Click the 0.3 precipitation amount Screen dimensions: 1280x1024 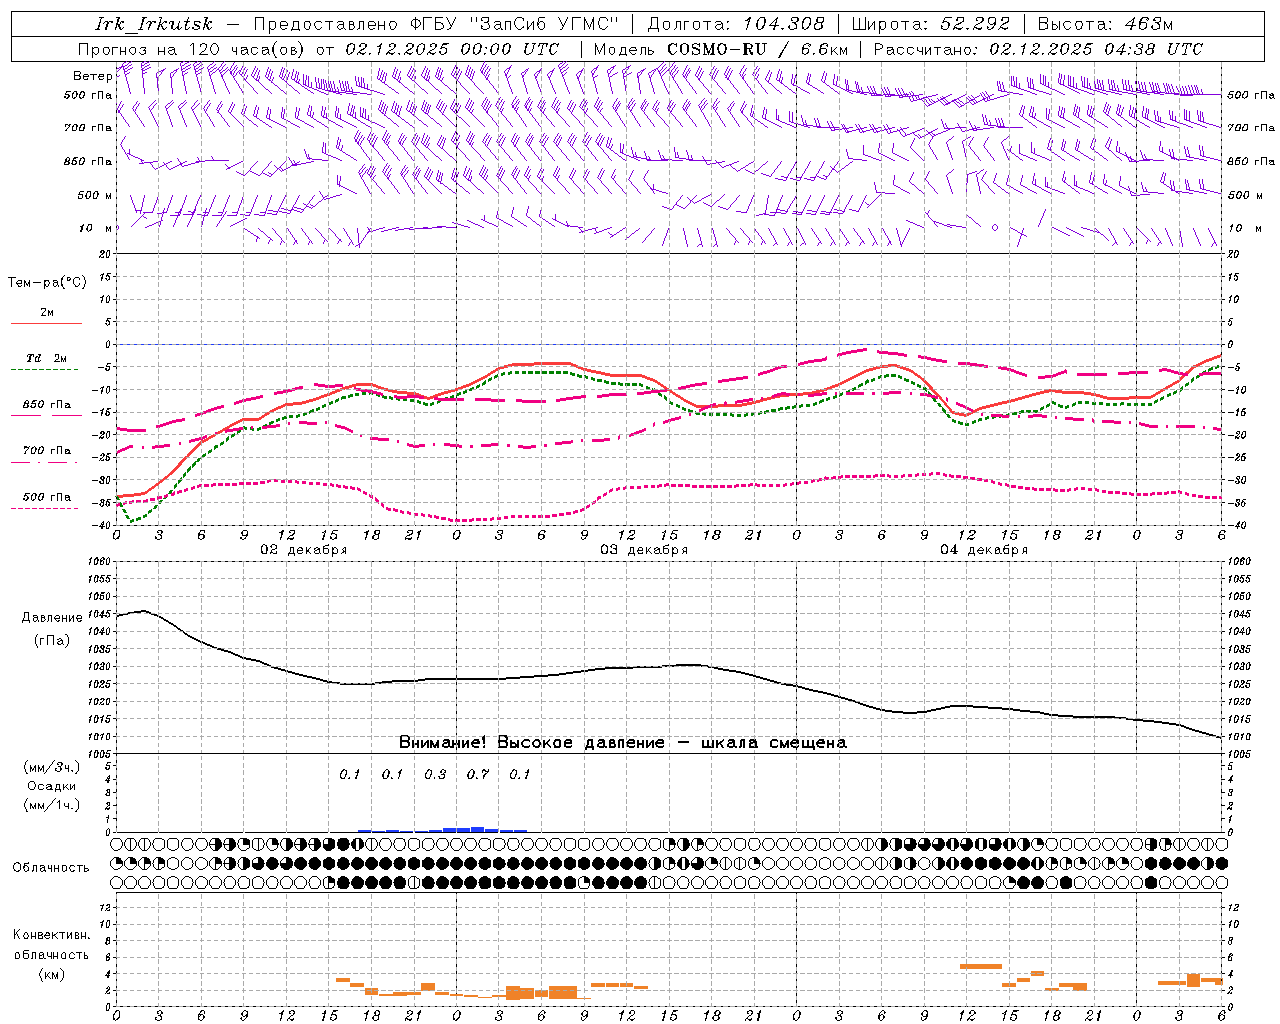435,774
